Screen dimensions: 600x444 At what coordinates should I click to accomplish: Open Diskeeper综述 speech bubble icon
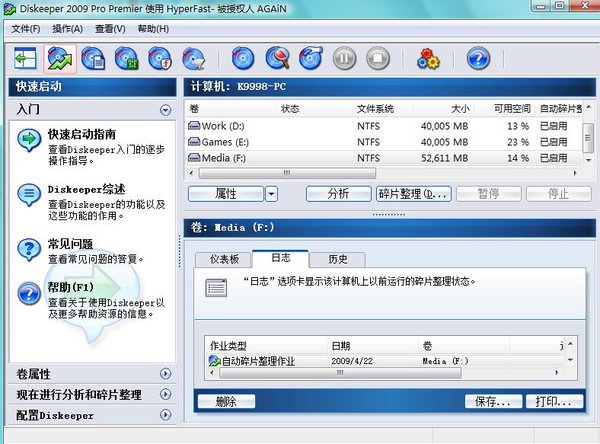point(29,195)
